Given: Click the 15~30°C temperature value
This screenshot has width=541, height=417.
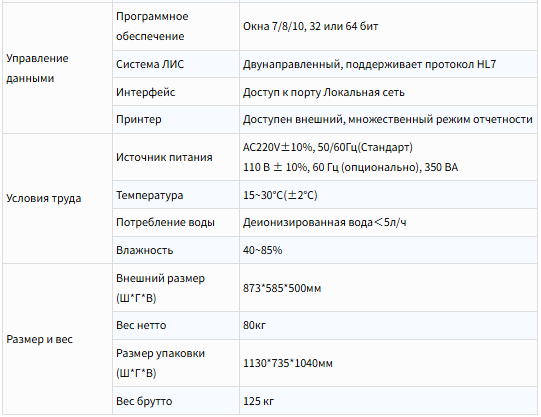Looking at the screenshot, I should [x=280, y=195].
